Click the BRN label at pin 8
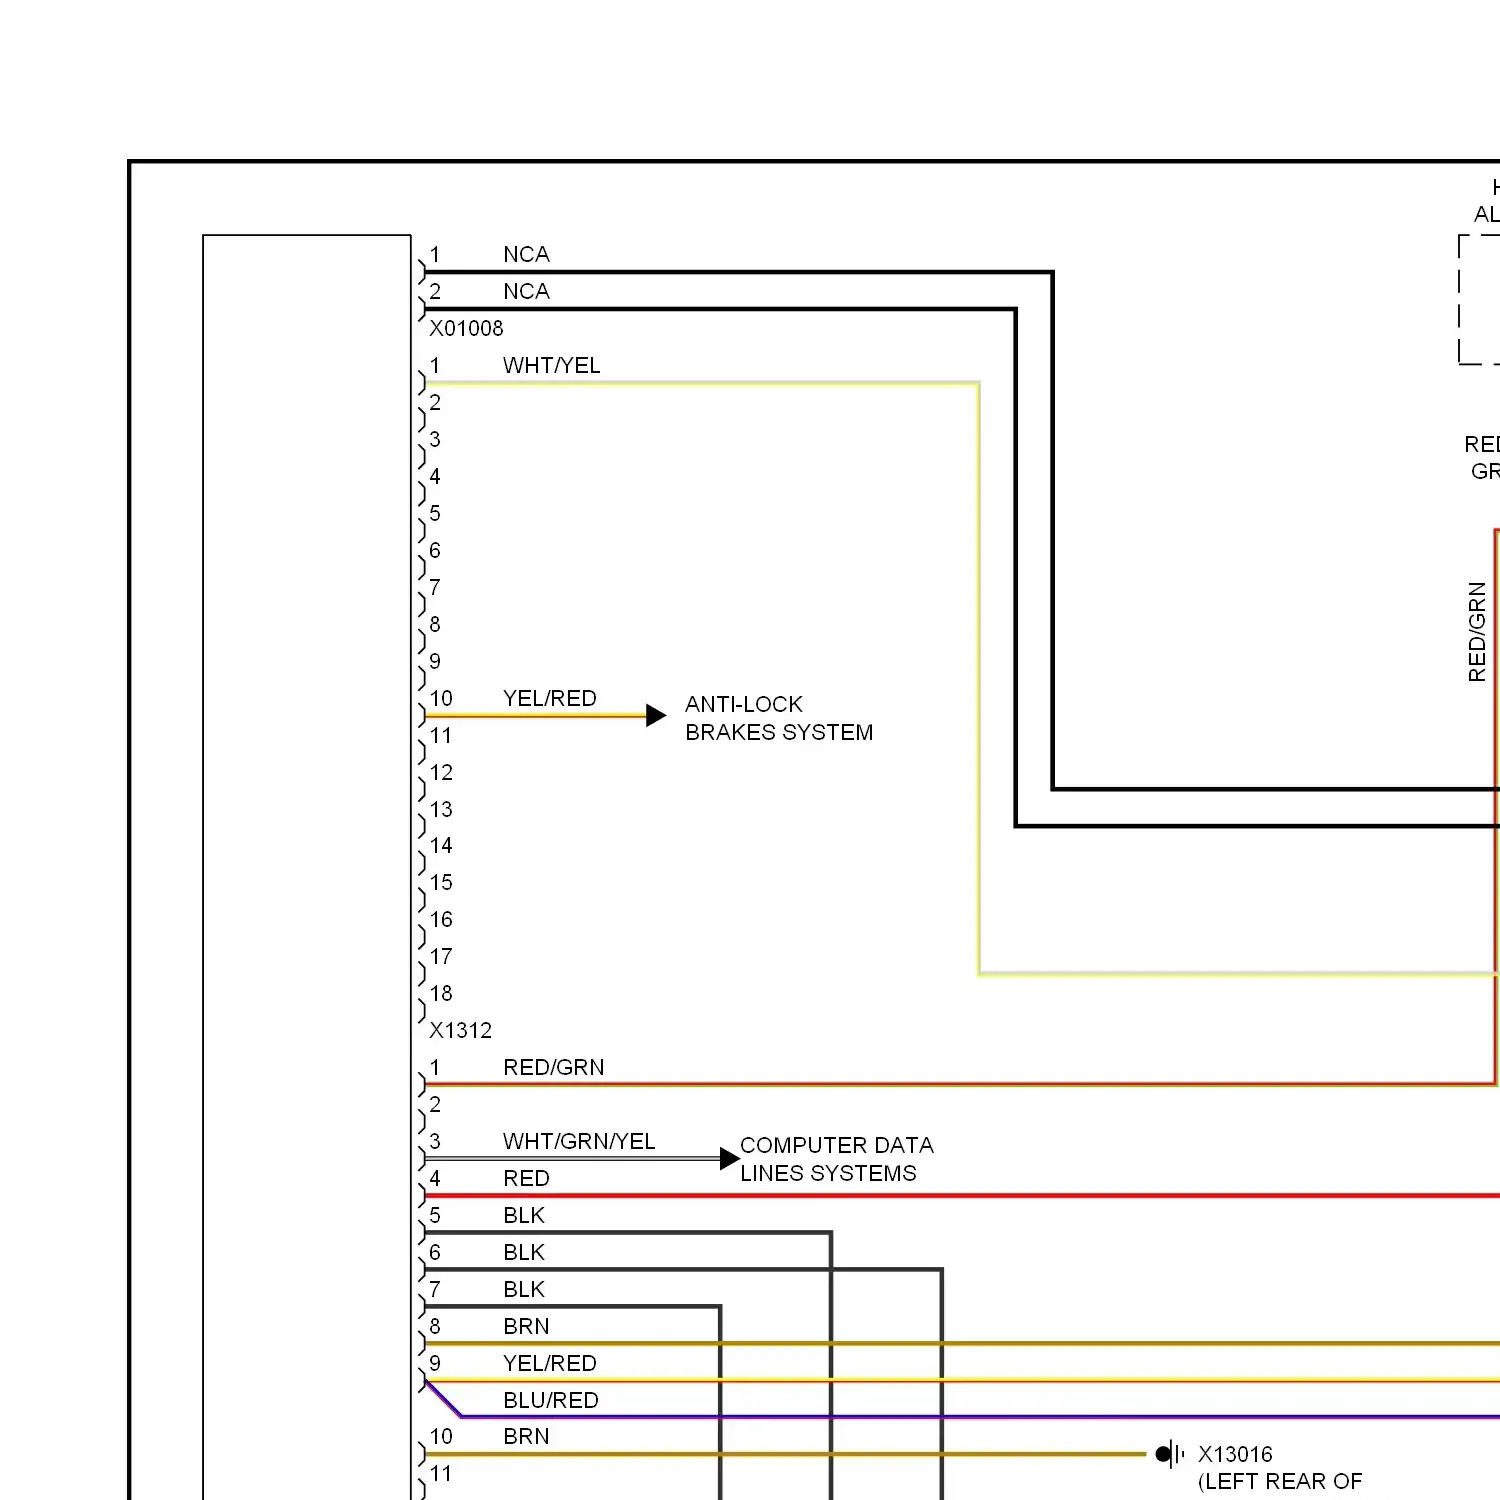The height and width of the screenshot is (1500, 1500). click(x=527, y=1326)
